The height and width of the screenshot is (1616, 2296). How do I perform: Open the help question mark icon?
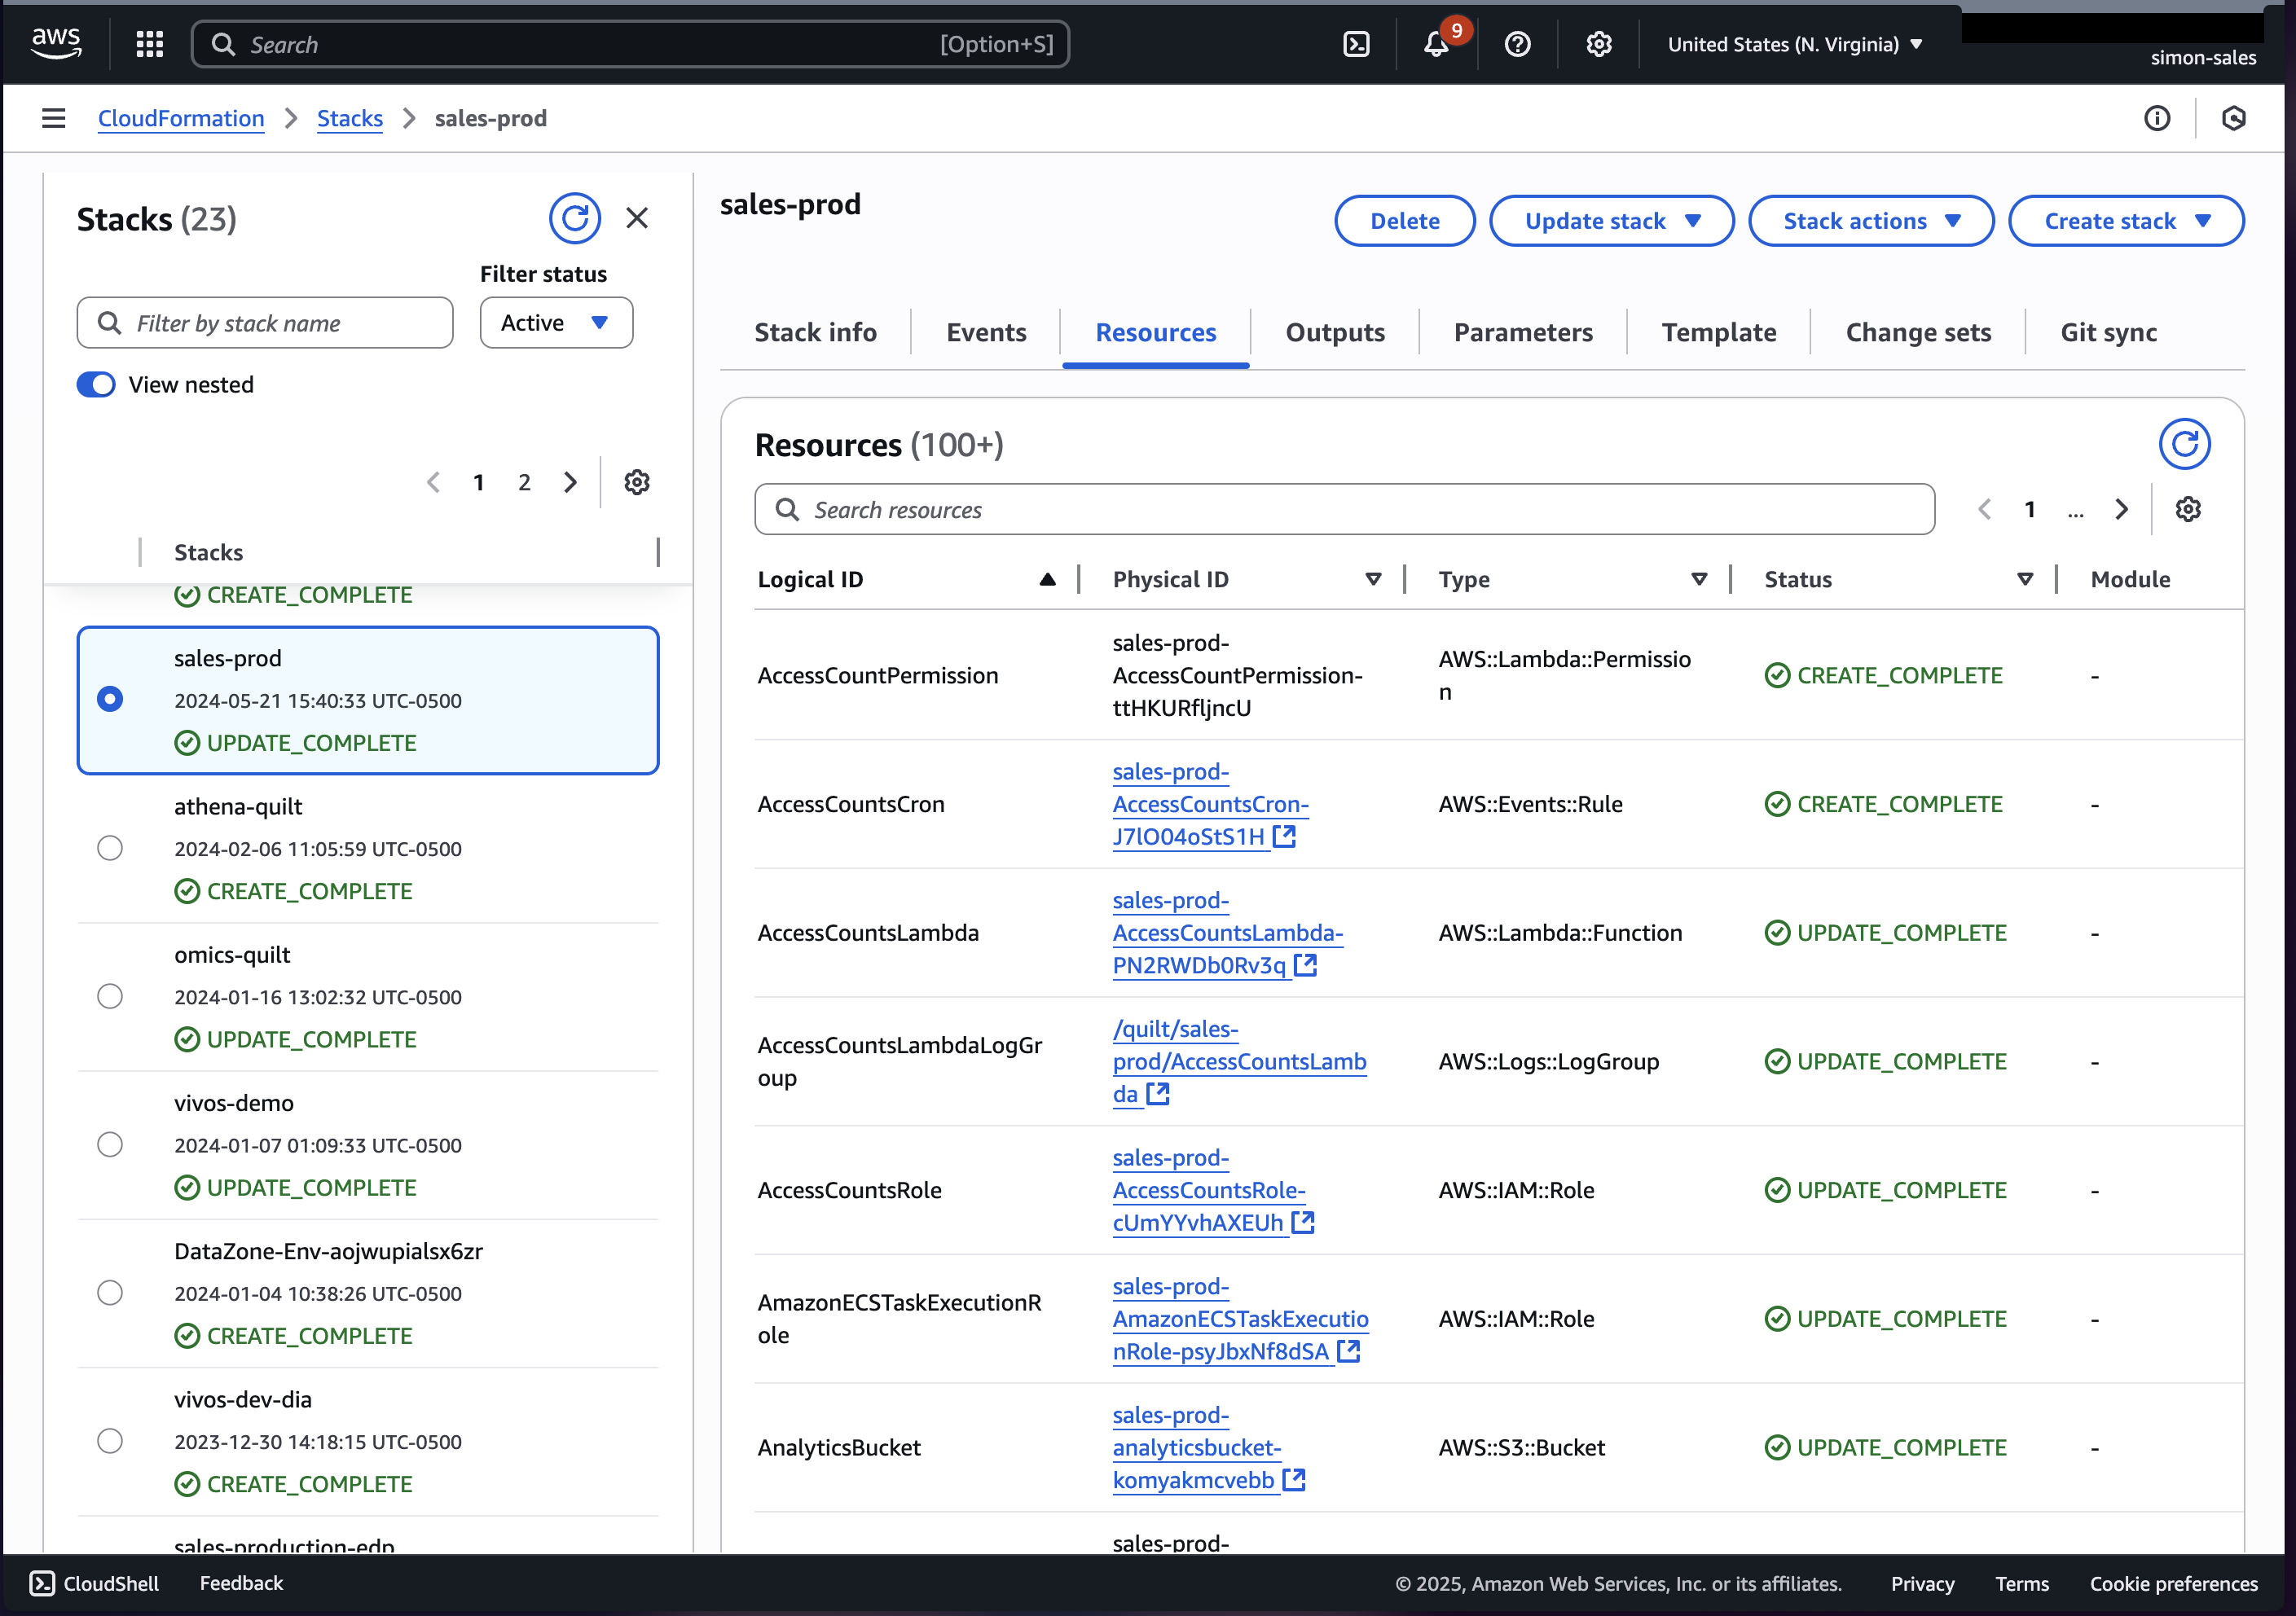tap(1517, 44)
